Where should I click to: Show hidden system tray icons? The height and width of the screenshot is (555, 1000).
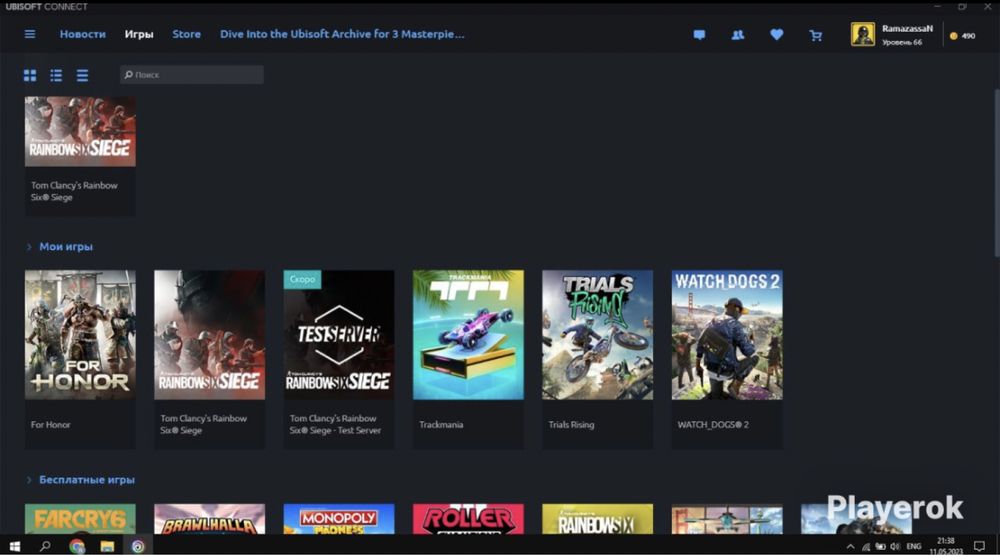[x=850, y=547]
